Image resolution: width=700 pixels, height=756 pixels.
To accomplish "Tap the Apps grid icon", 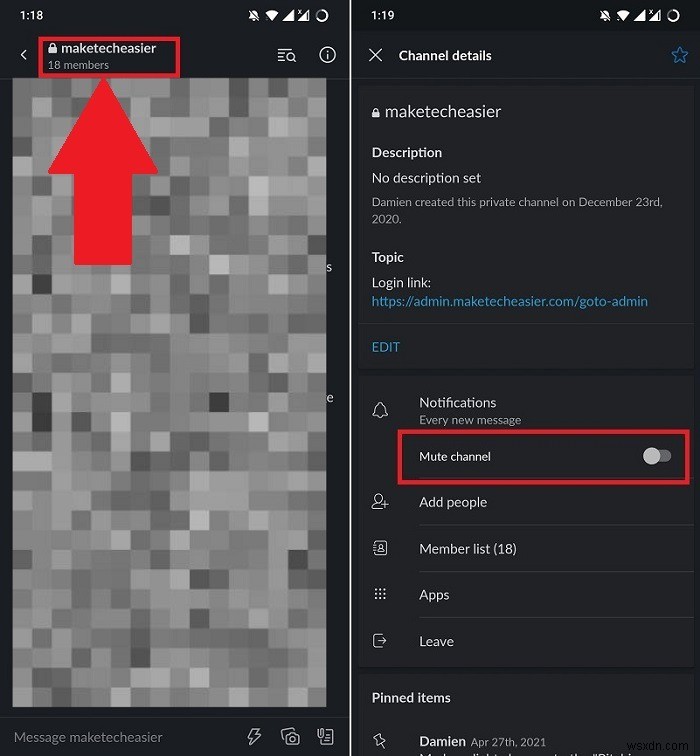I will (x=380, y=594).
